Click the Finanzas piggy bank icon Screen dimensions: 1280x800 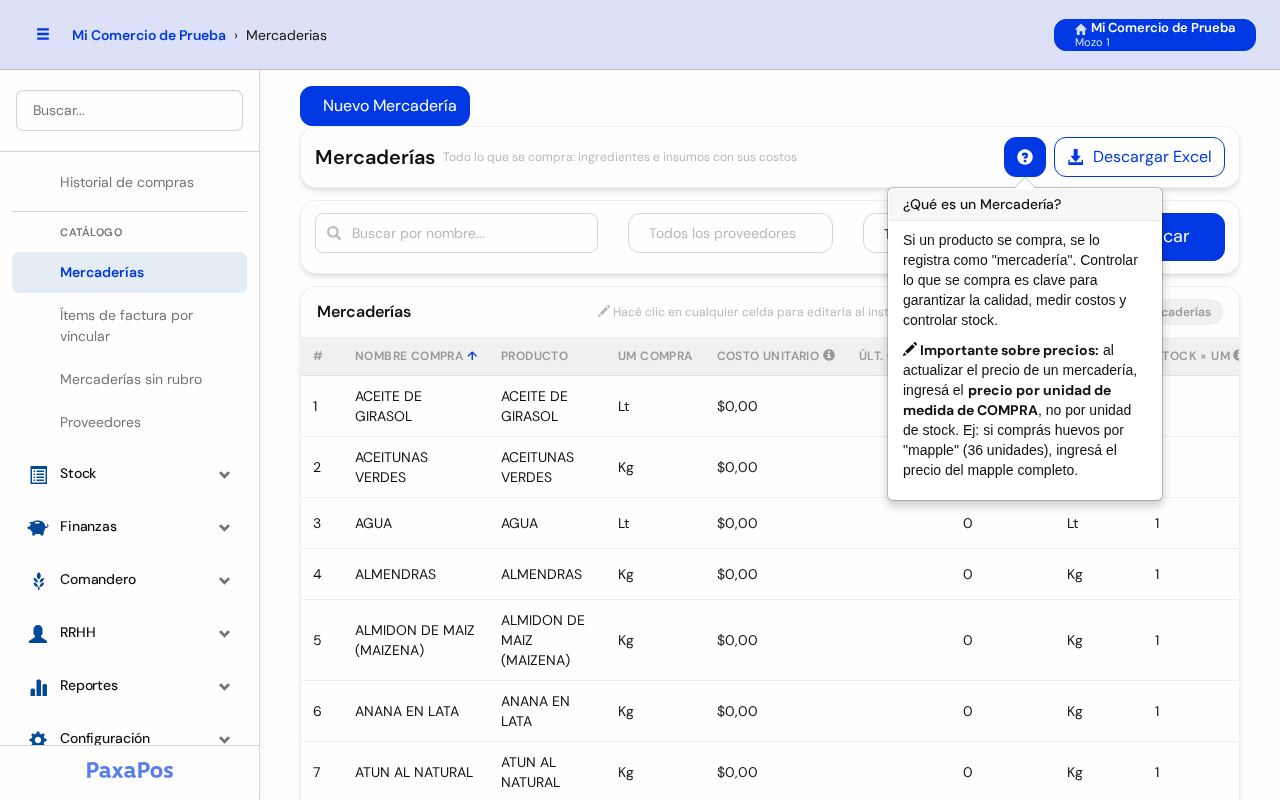(38, 527)
